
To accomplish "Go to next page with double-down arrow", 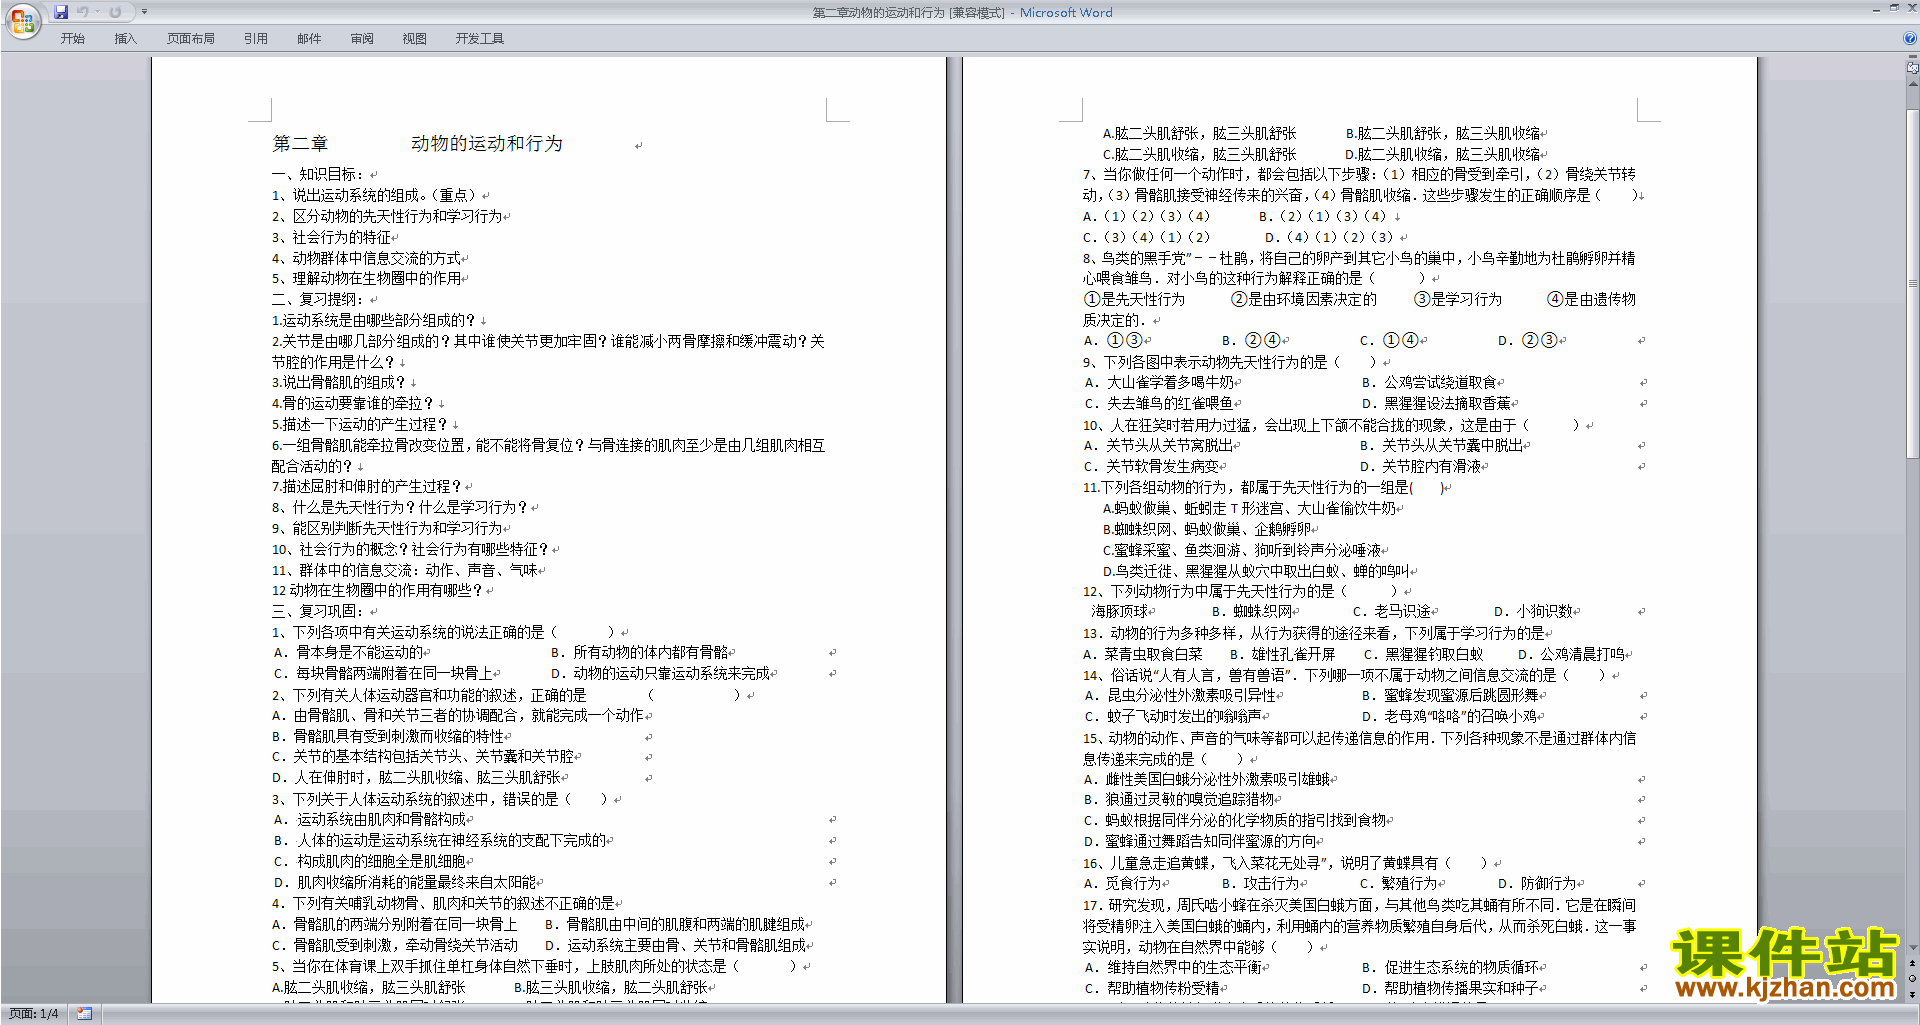I will (1912, 993).
